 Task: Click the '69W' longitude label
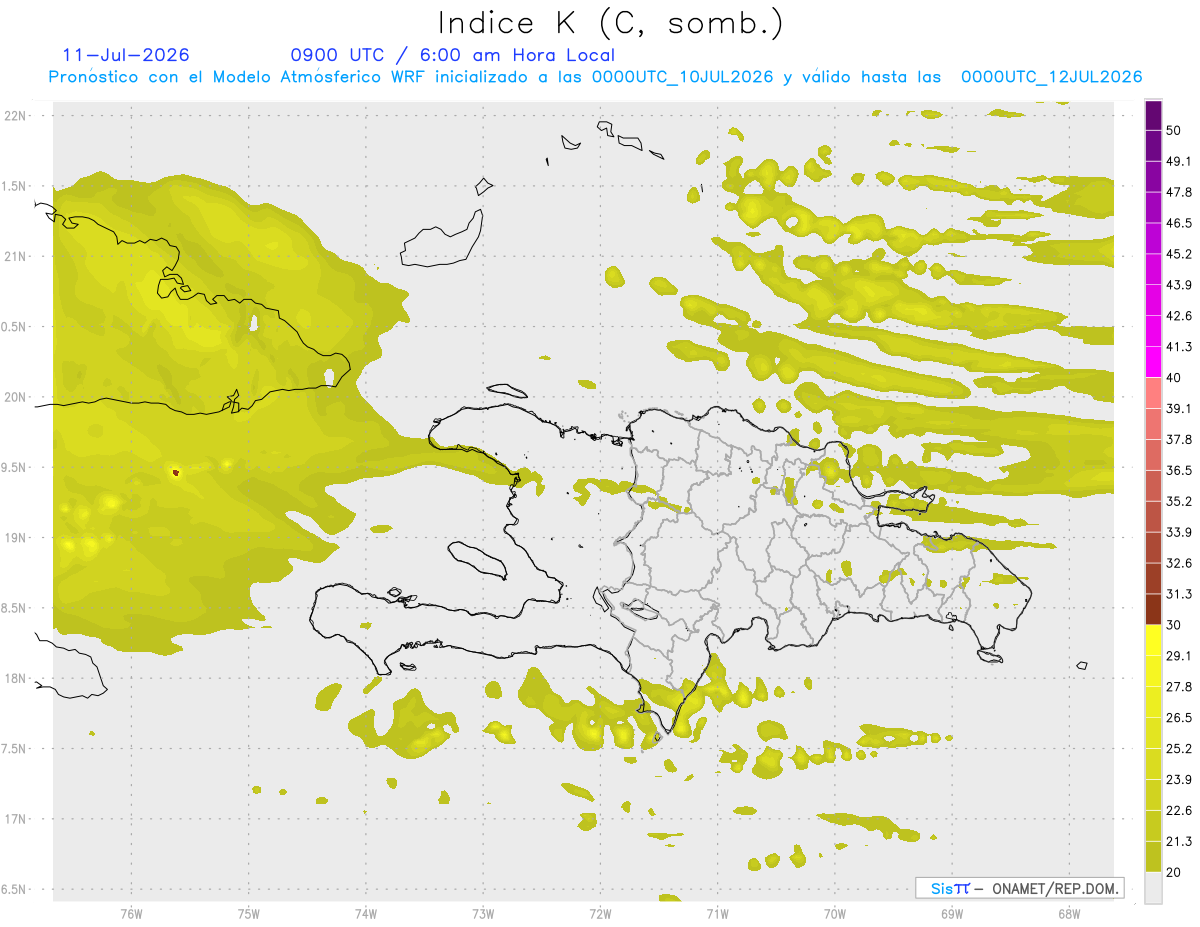952,913
